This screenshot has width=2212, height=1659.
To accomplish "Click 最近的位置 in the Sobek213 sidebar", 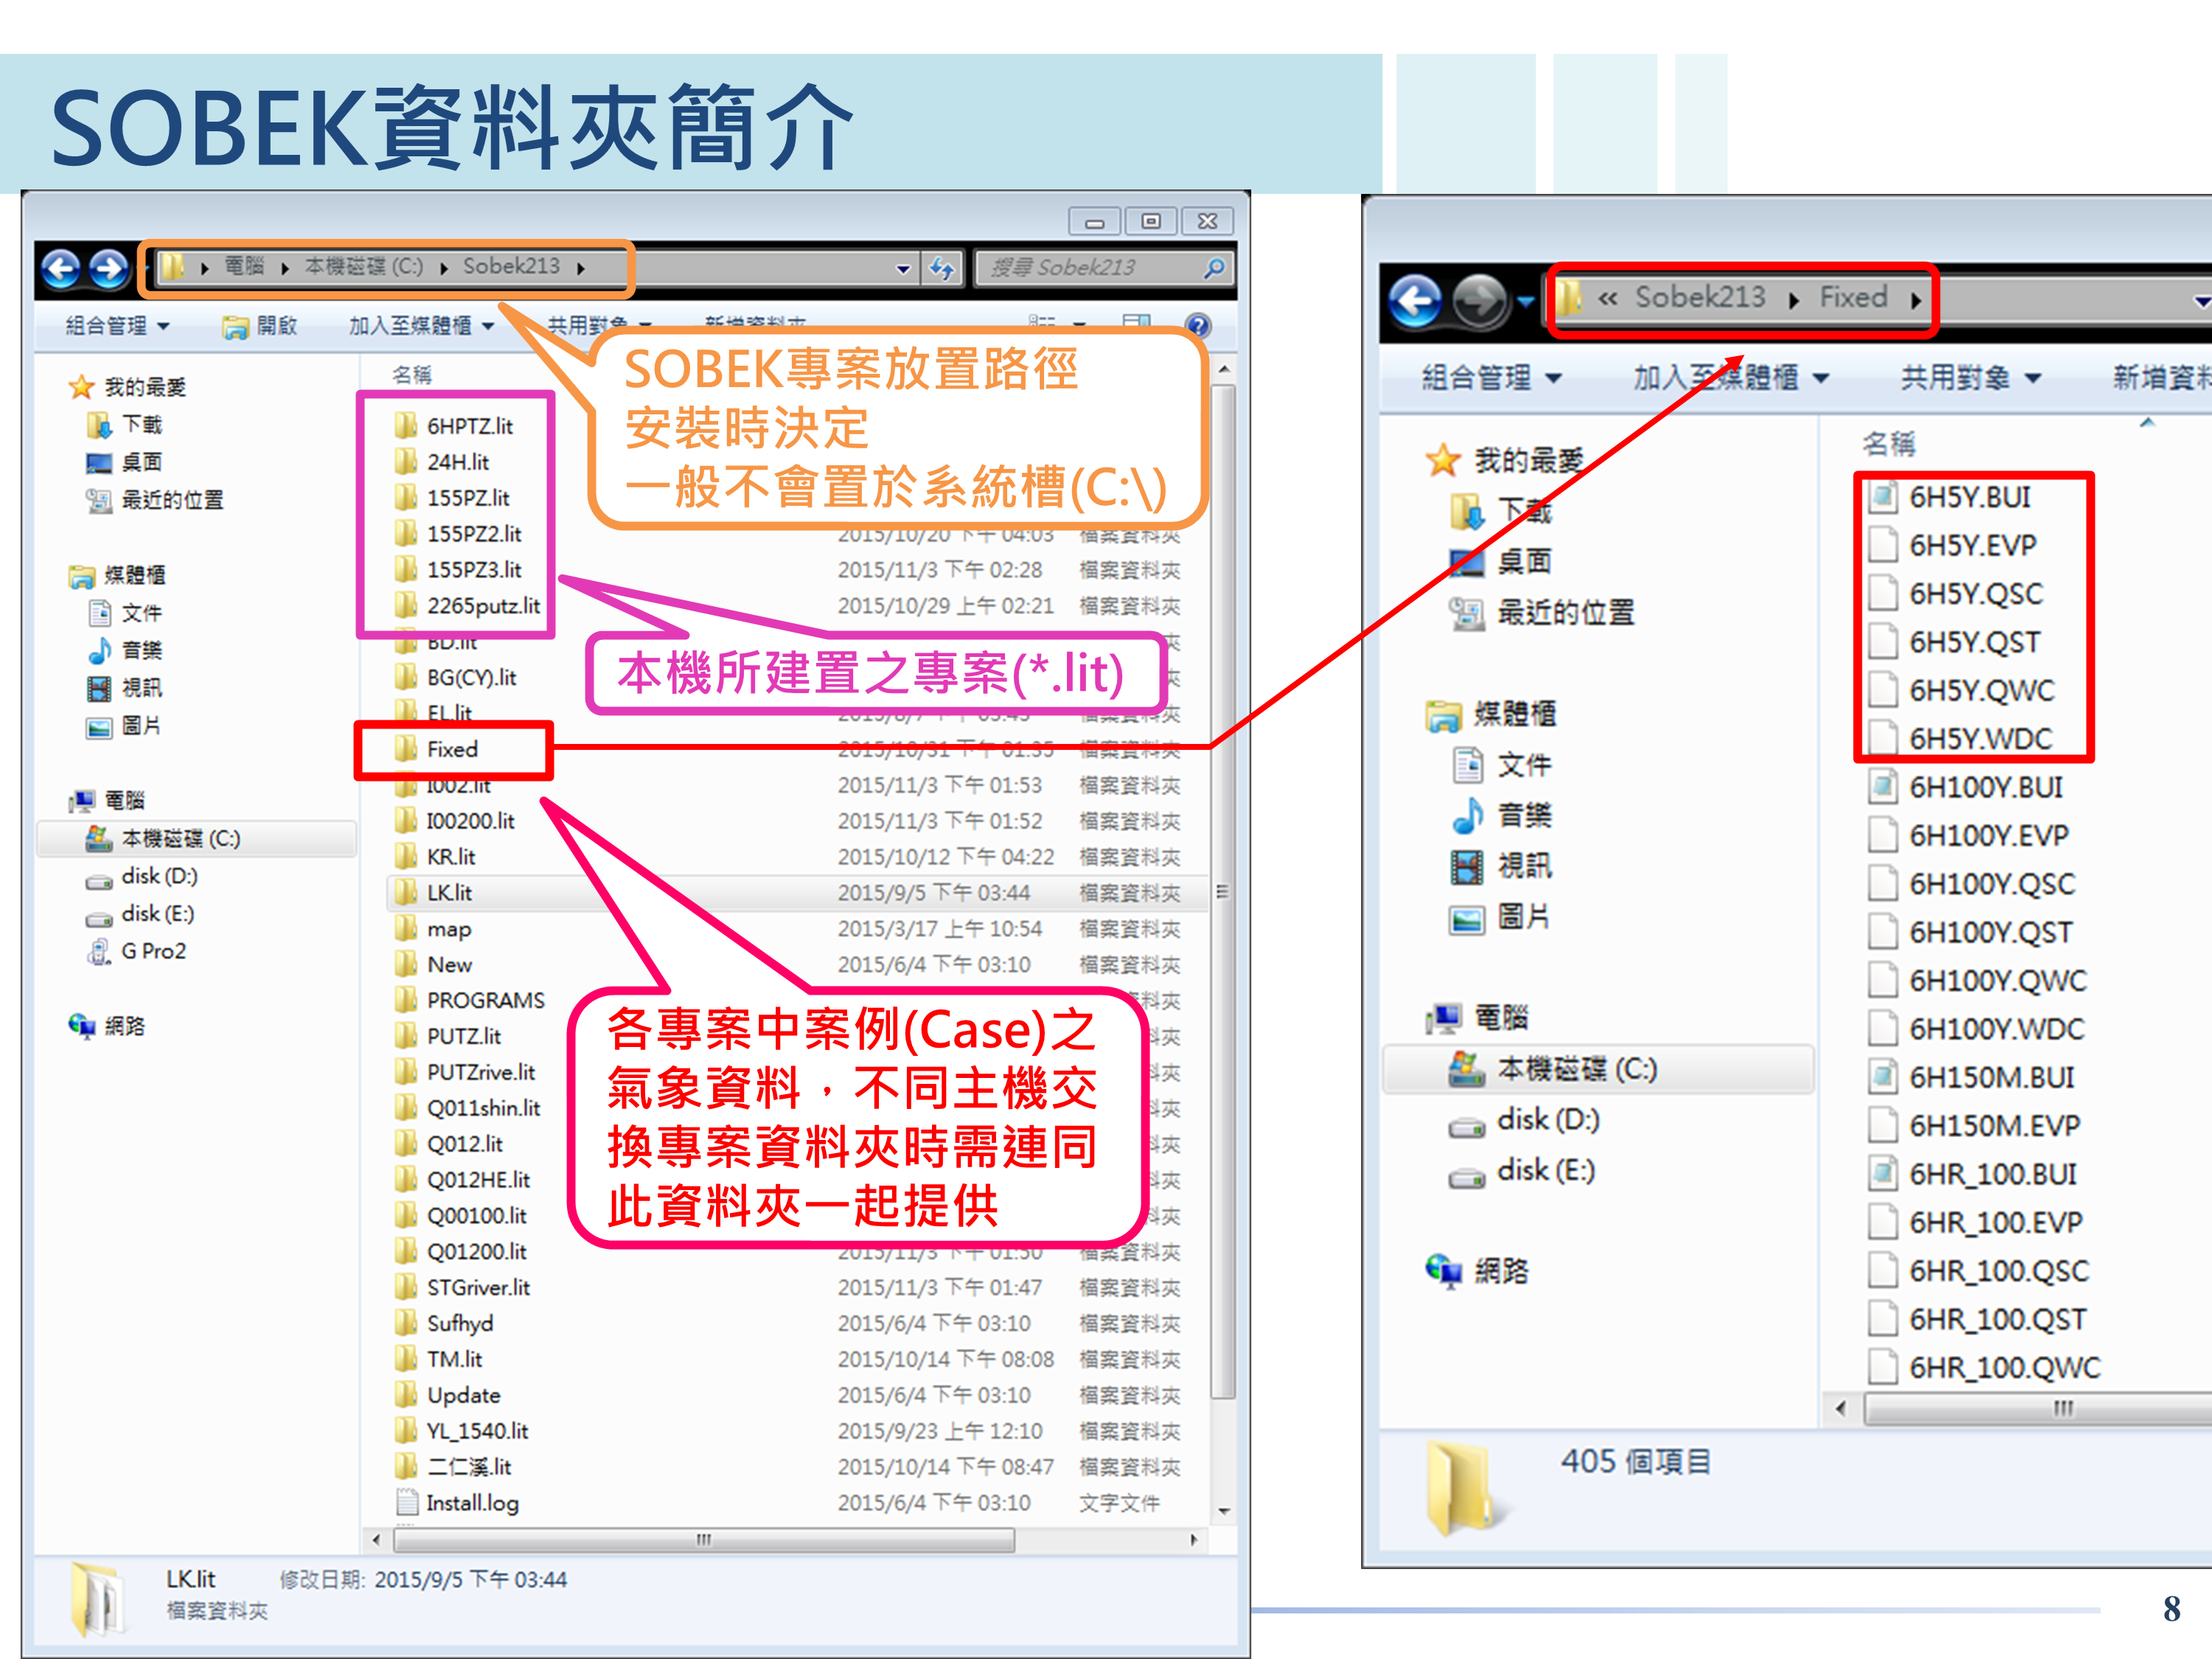I will 155,500.
